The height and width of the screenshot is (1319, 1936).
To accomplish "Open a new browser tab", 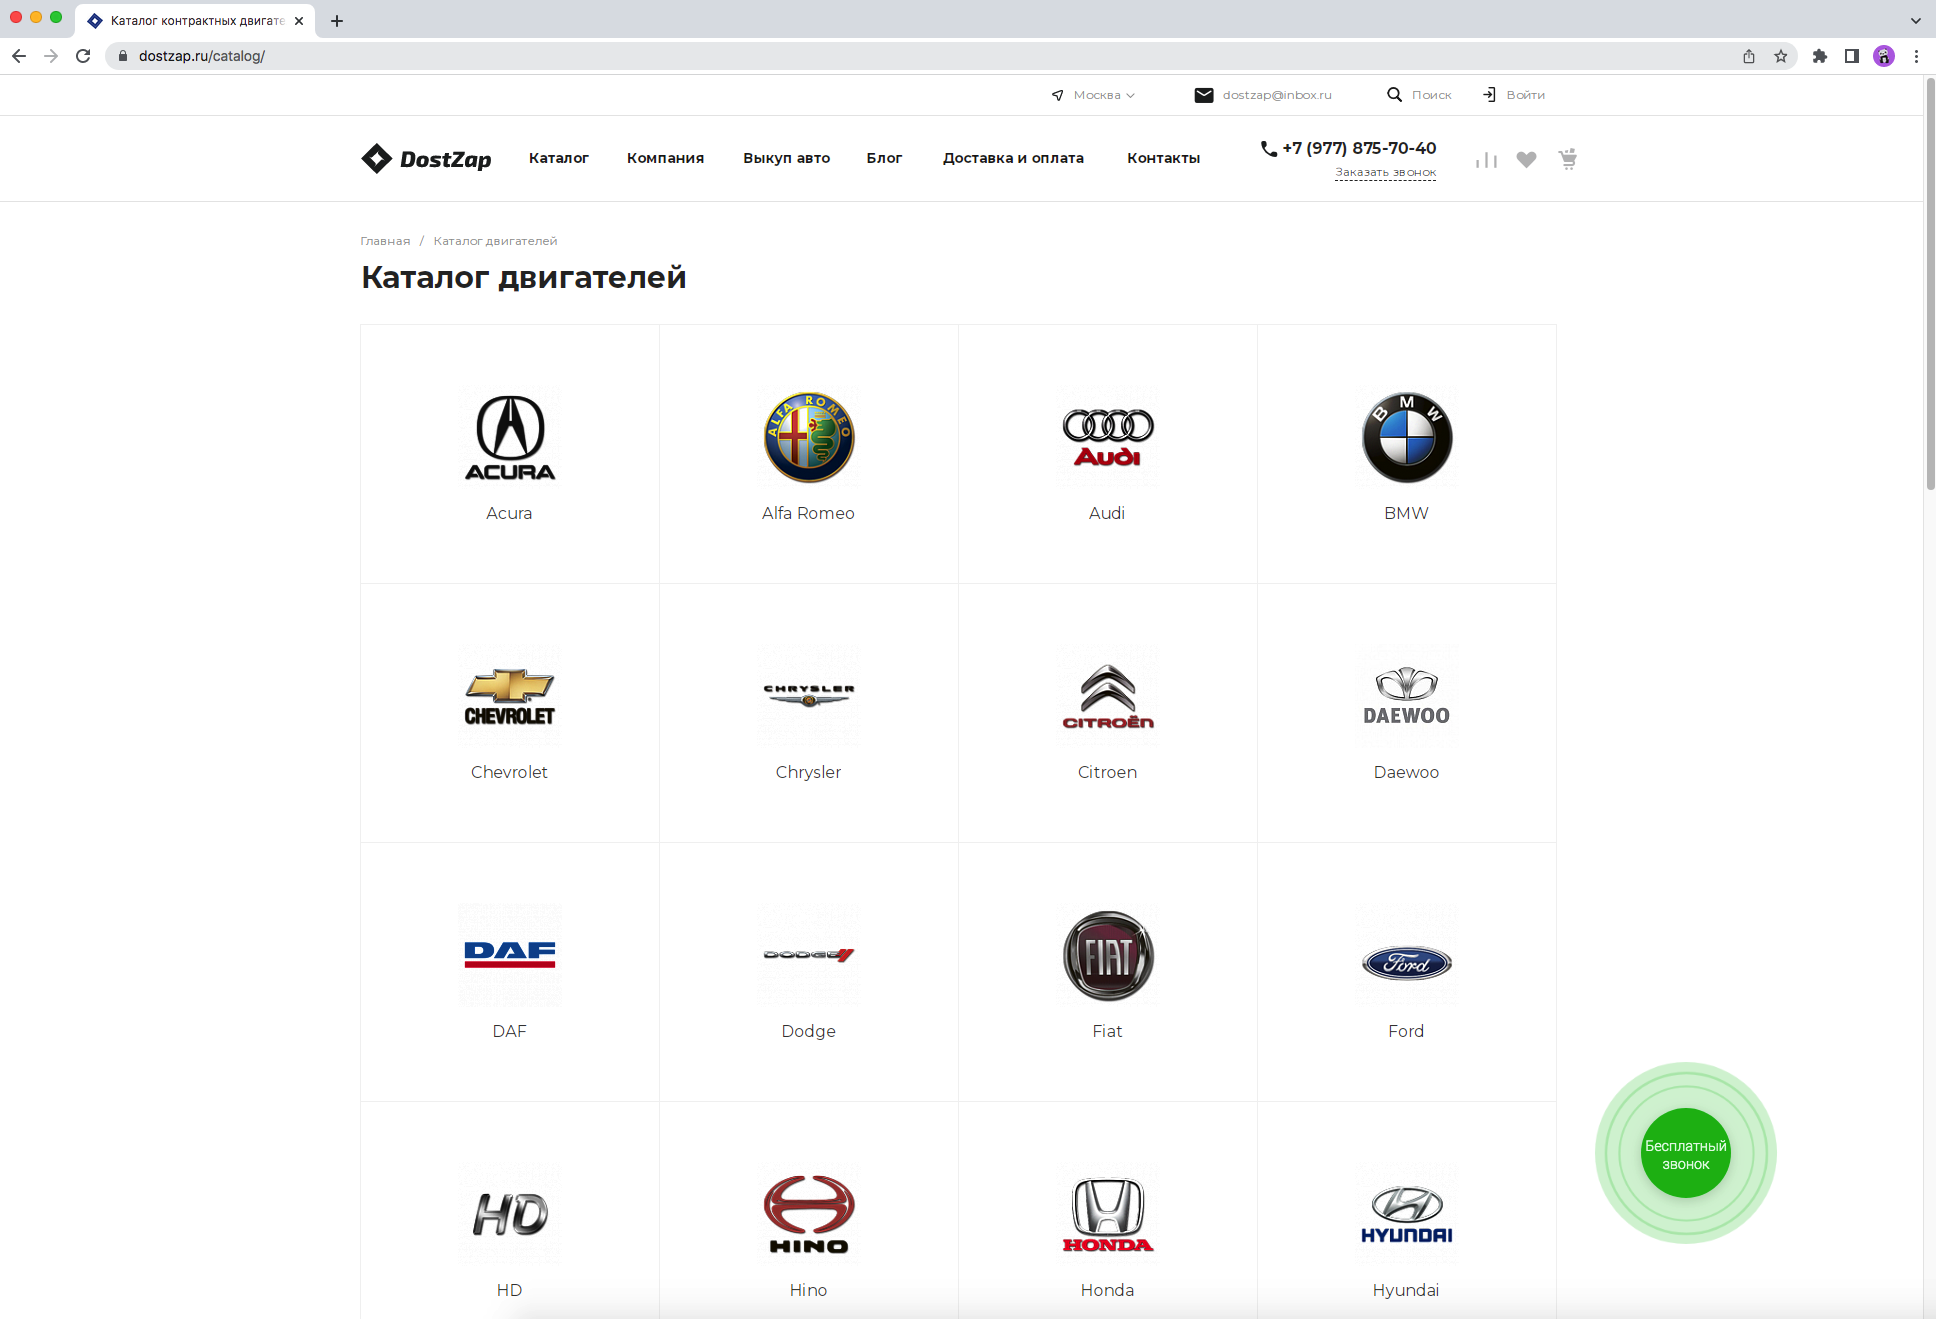I will pyautogui.click(x=337, y=21).
